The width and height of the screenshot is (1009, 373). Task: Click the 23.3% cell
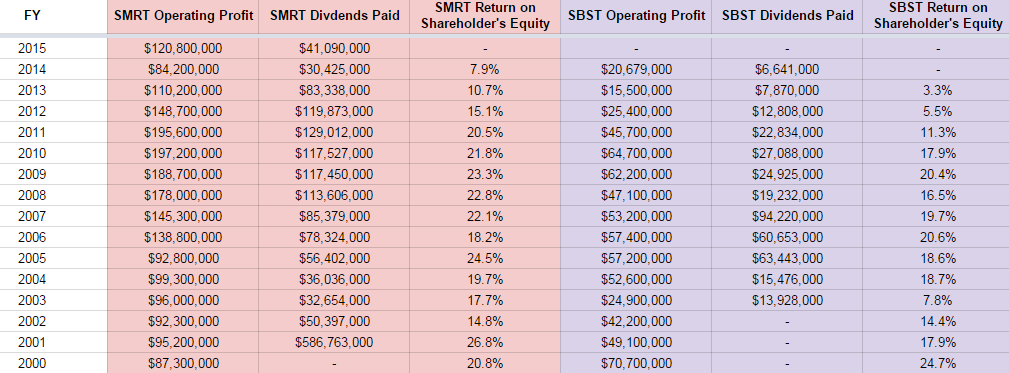click(x=485, y=174)
